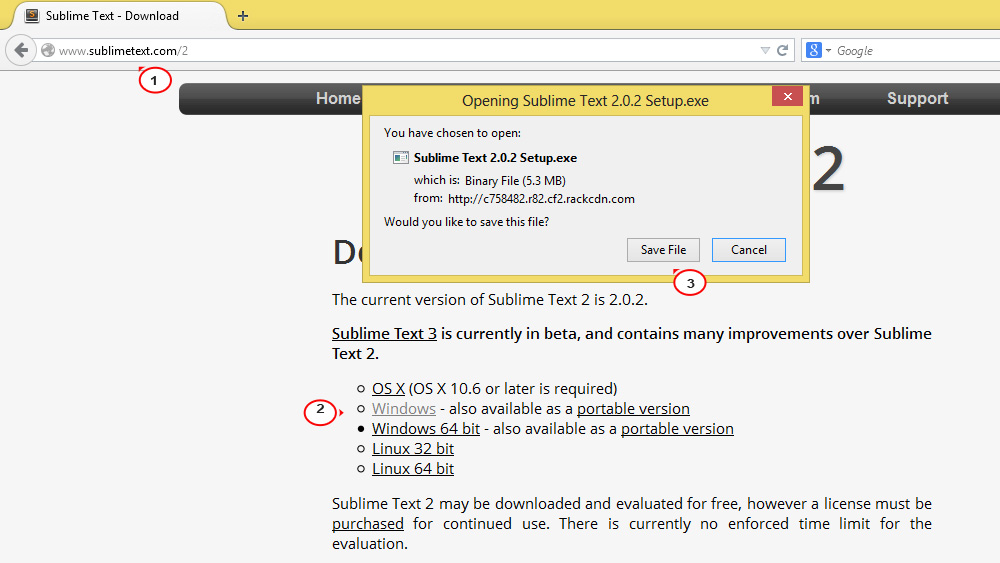Open Windows portable version link
Screen dimensions: 1000x563
633,409
